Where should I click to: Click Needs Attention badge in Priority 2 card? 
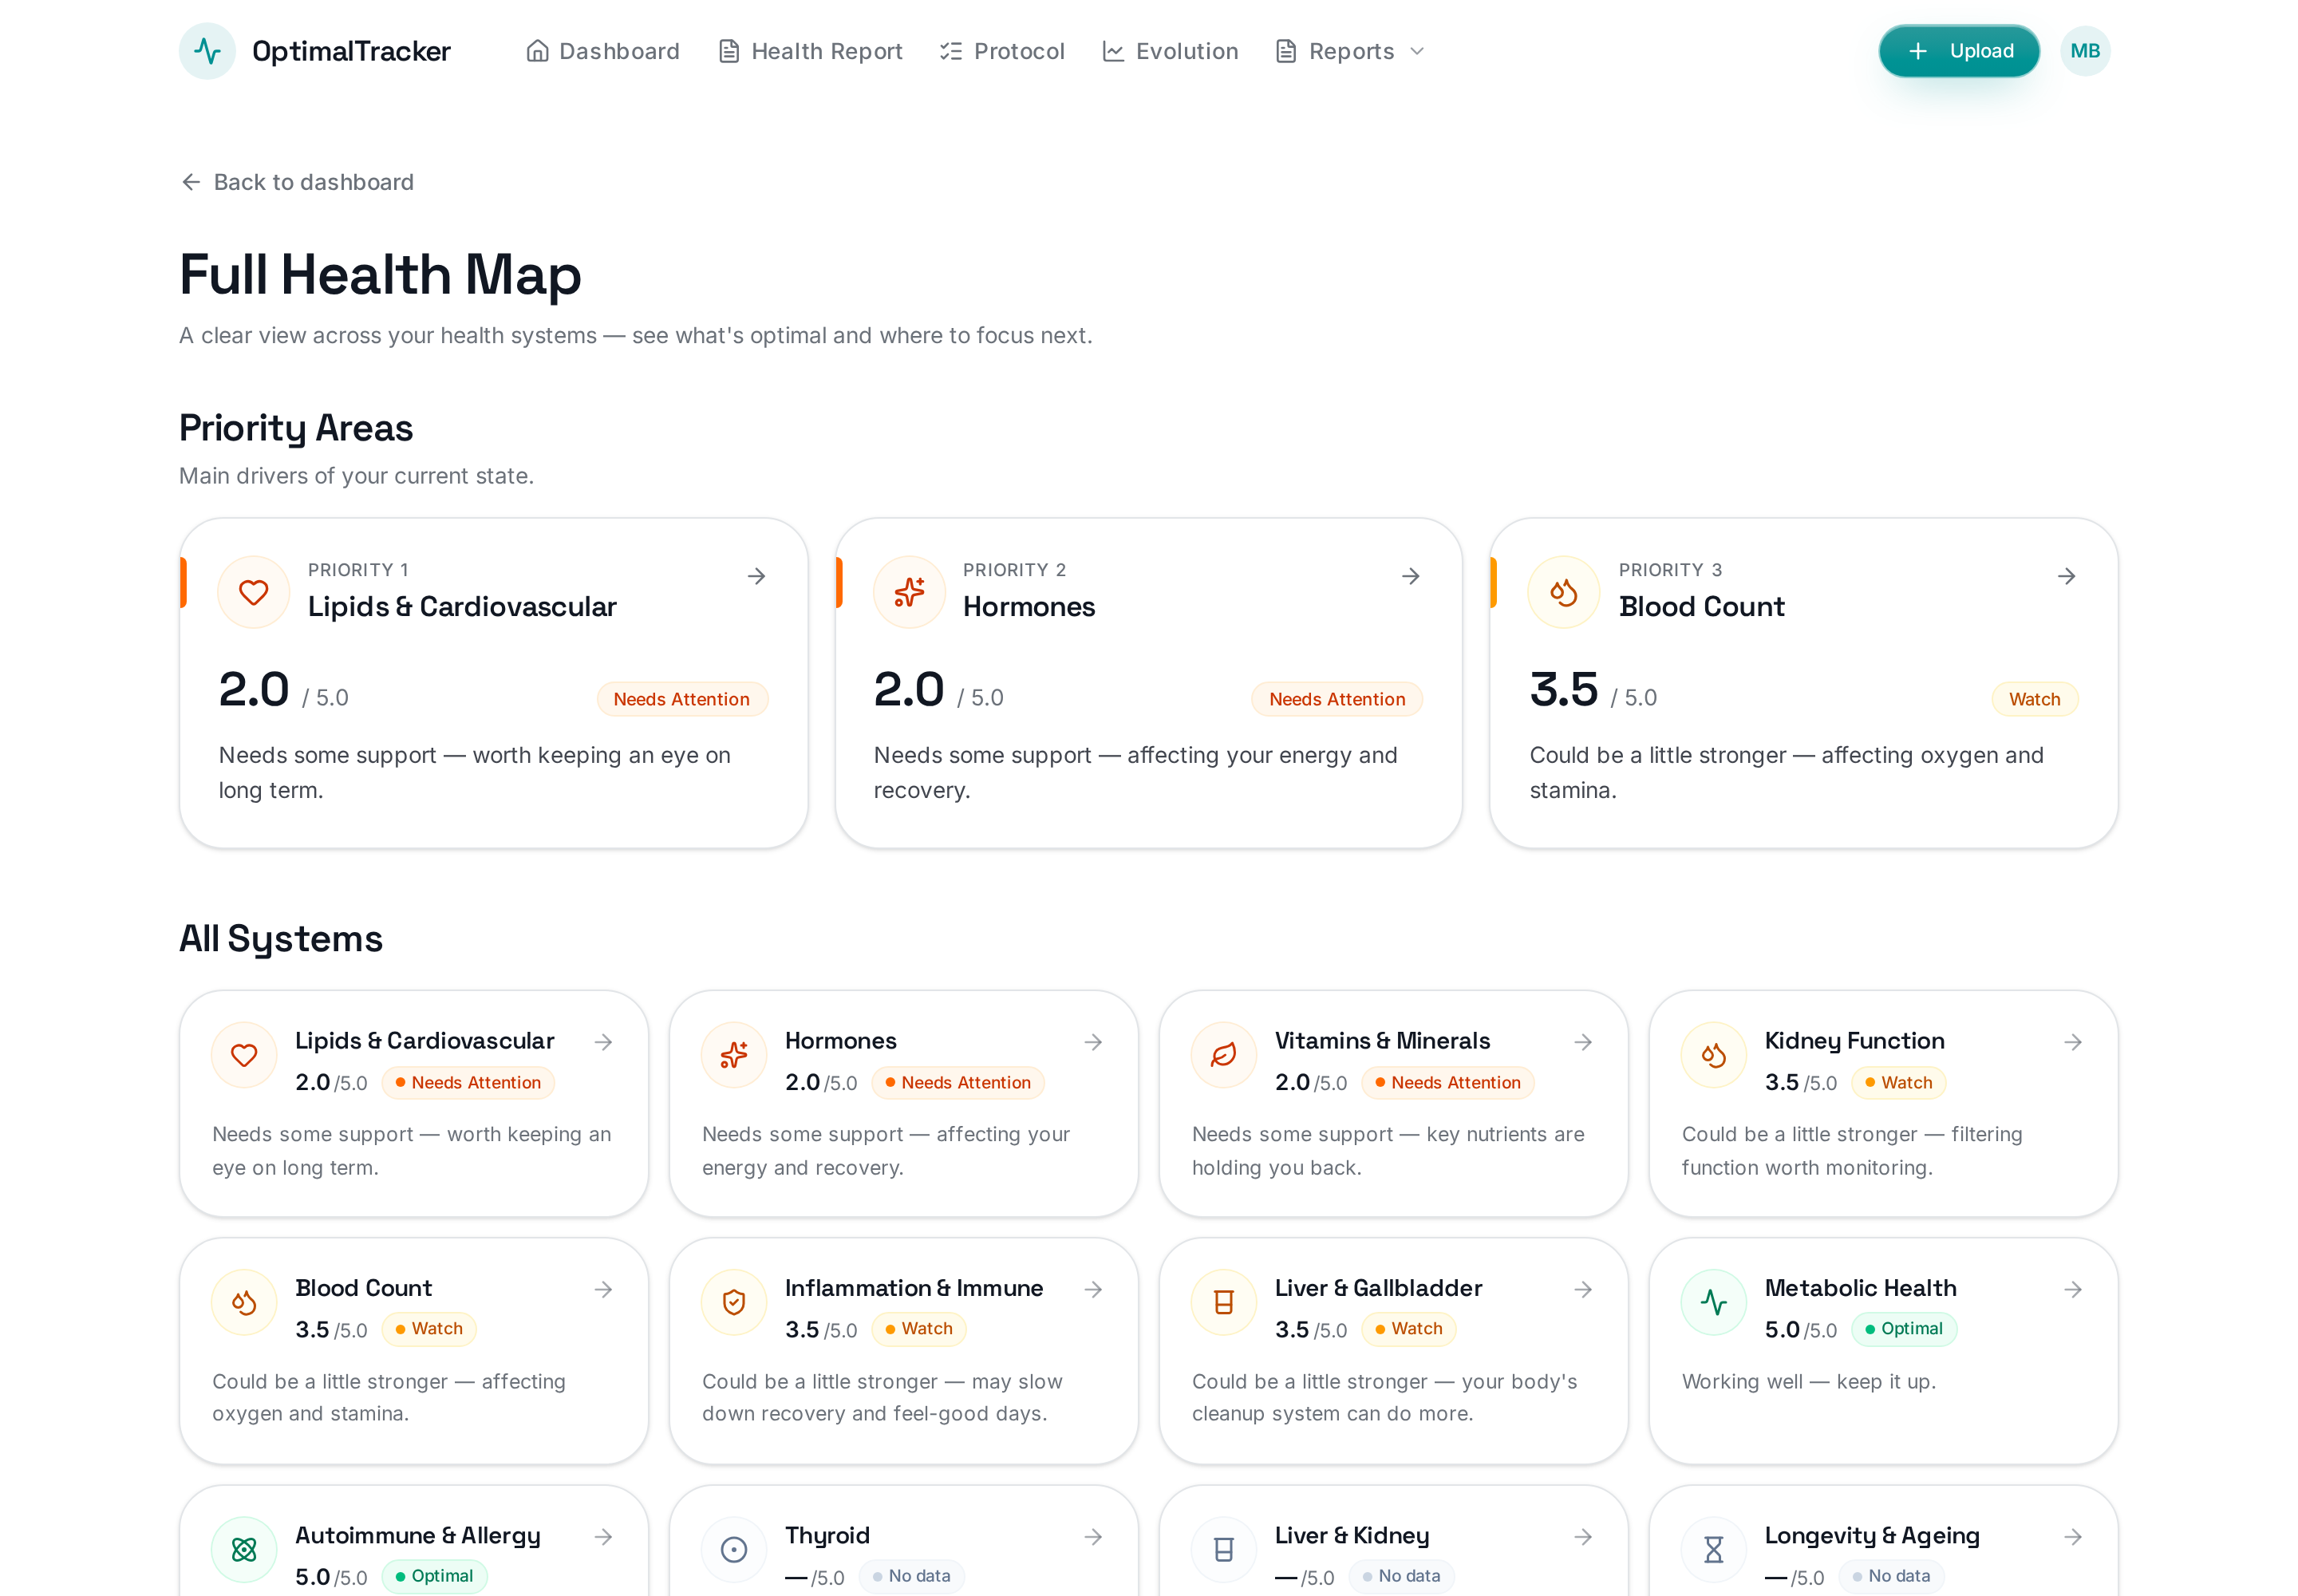1336,699
